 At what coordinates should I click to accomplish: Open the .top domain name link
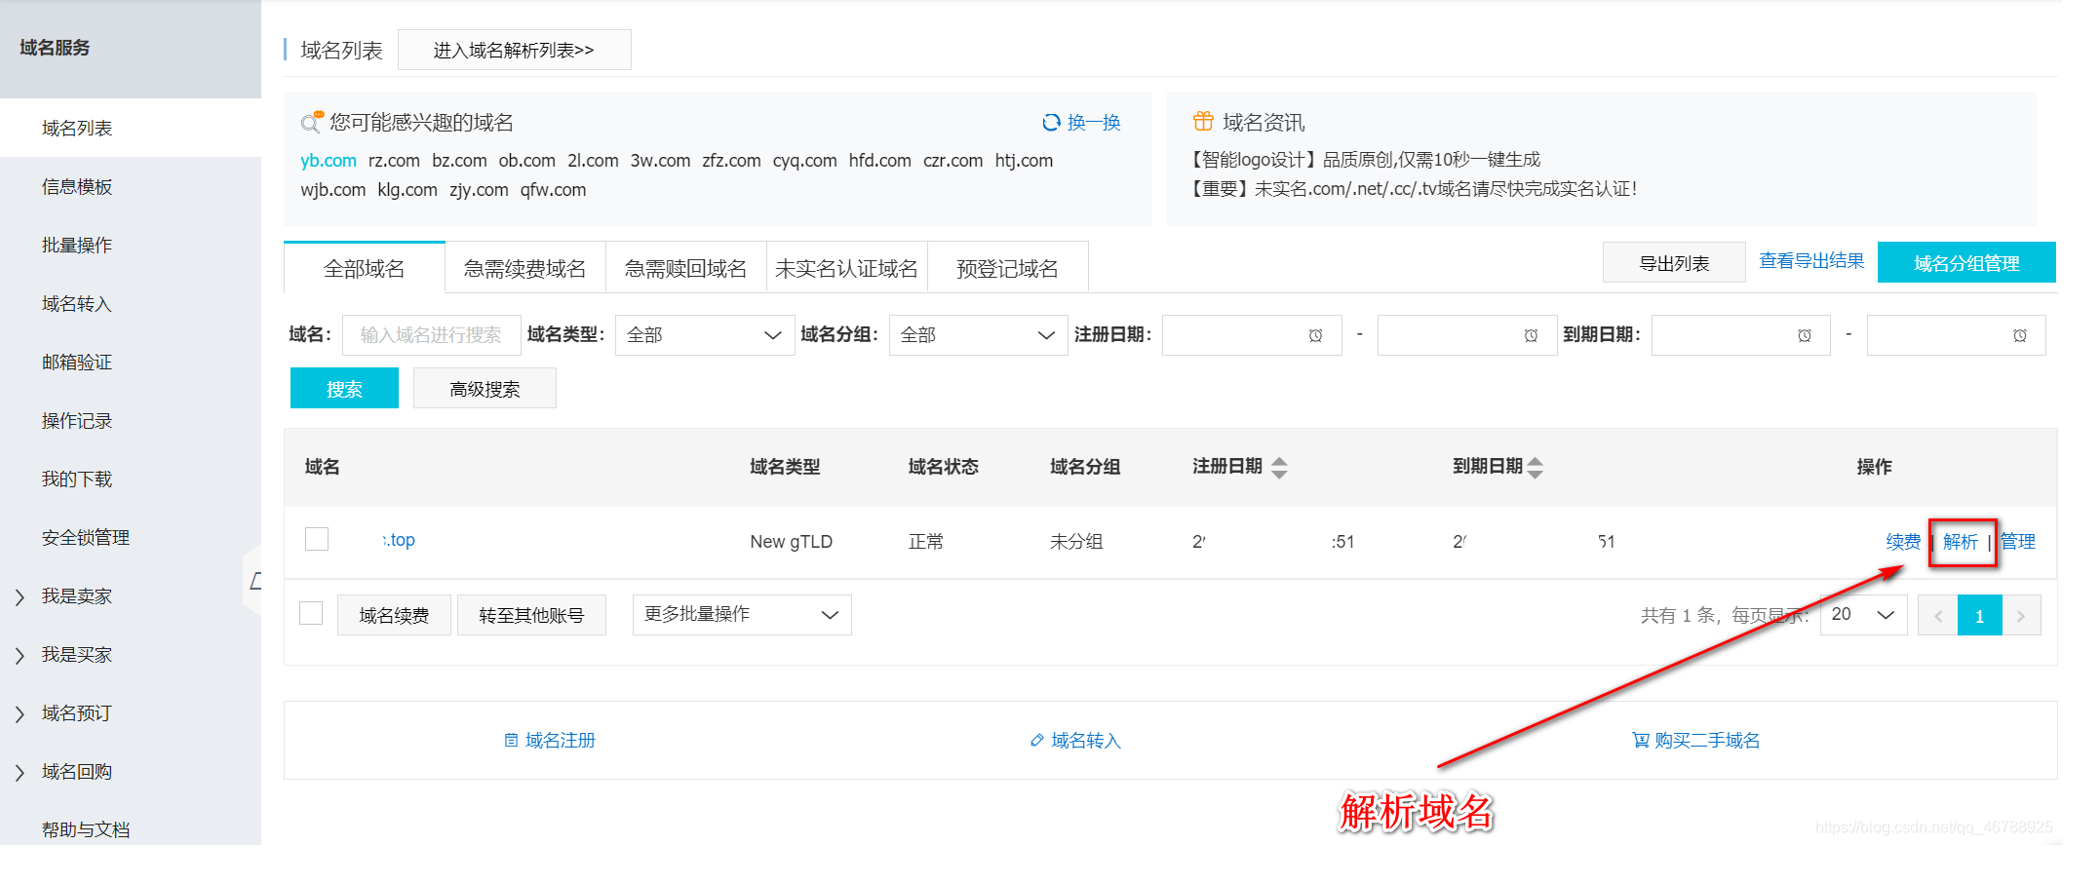pyautogui.click(x=398, y=540)
